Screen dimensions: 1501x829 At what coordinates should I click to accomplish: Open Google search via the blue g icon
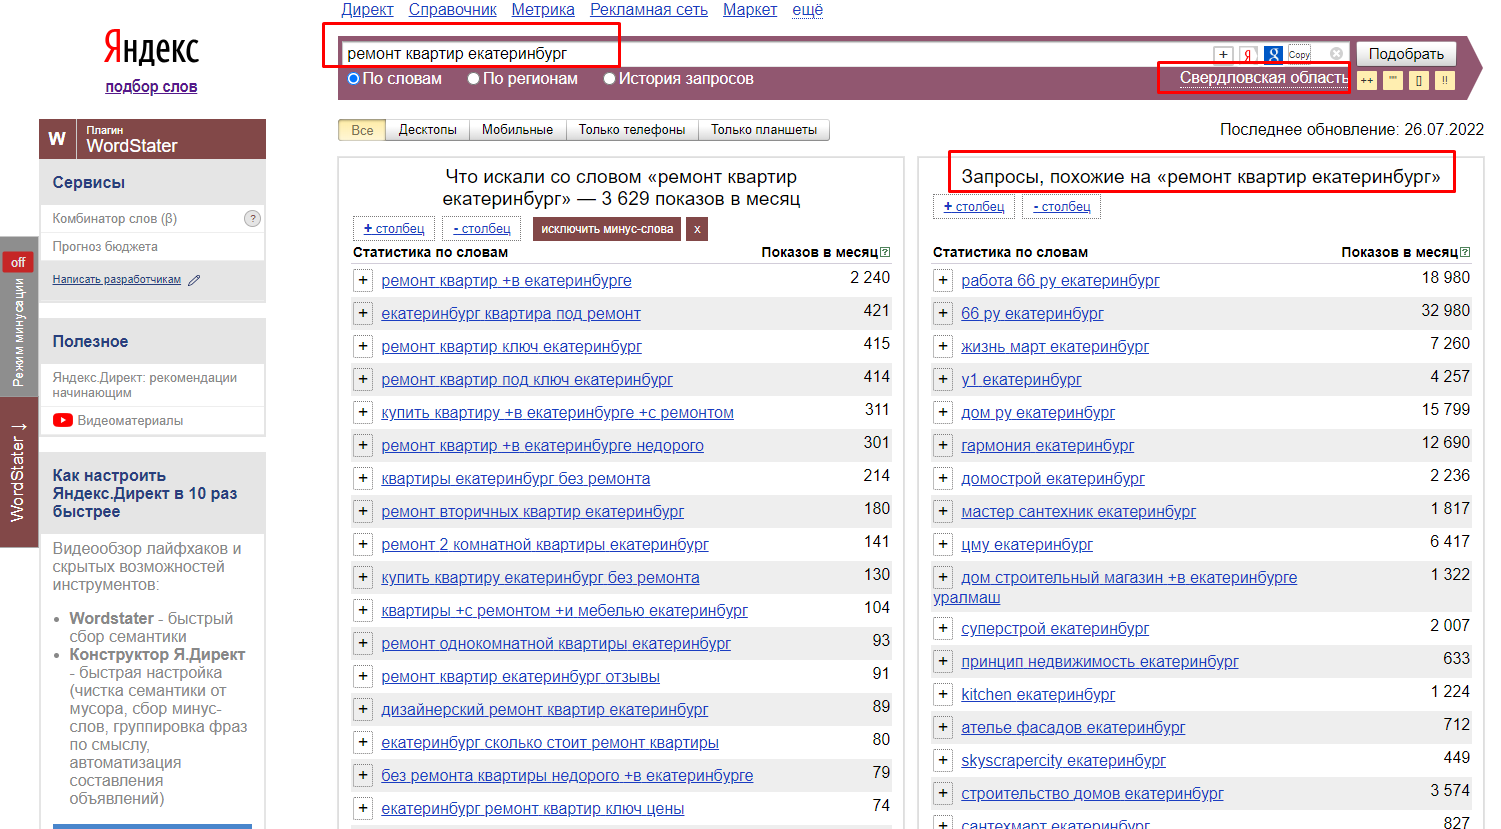[1273, 54]
